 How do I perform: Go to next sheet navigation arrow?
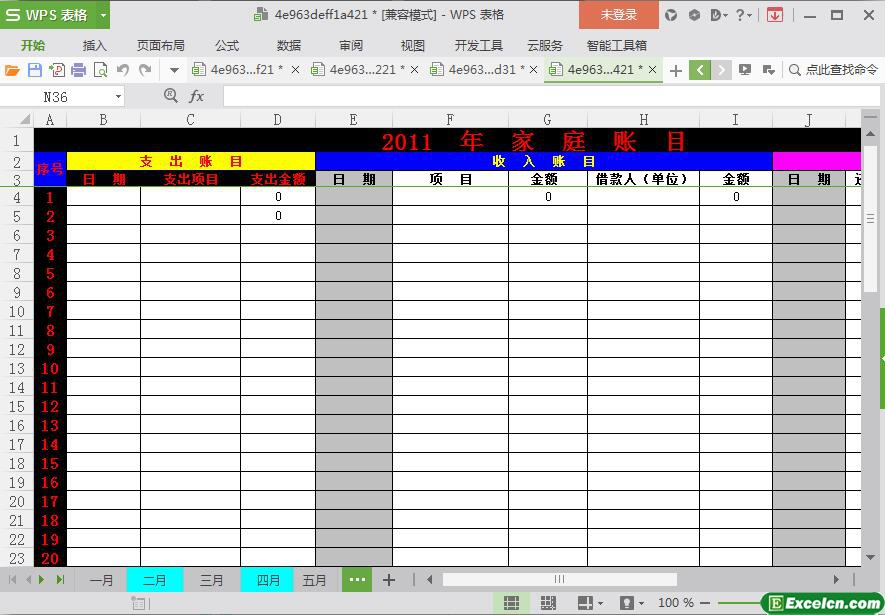tap(41, 579)
